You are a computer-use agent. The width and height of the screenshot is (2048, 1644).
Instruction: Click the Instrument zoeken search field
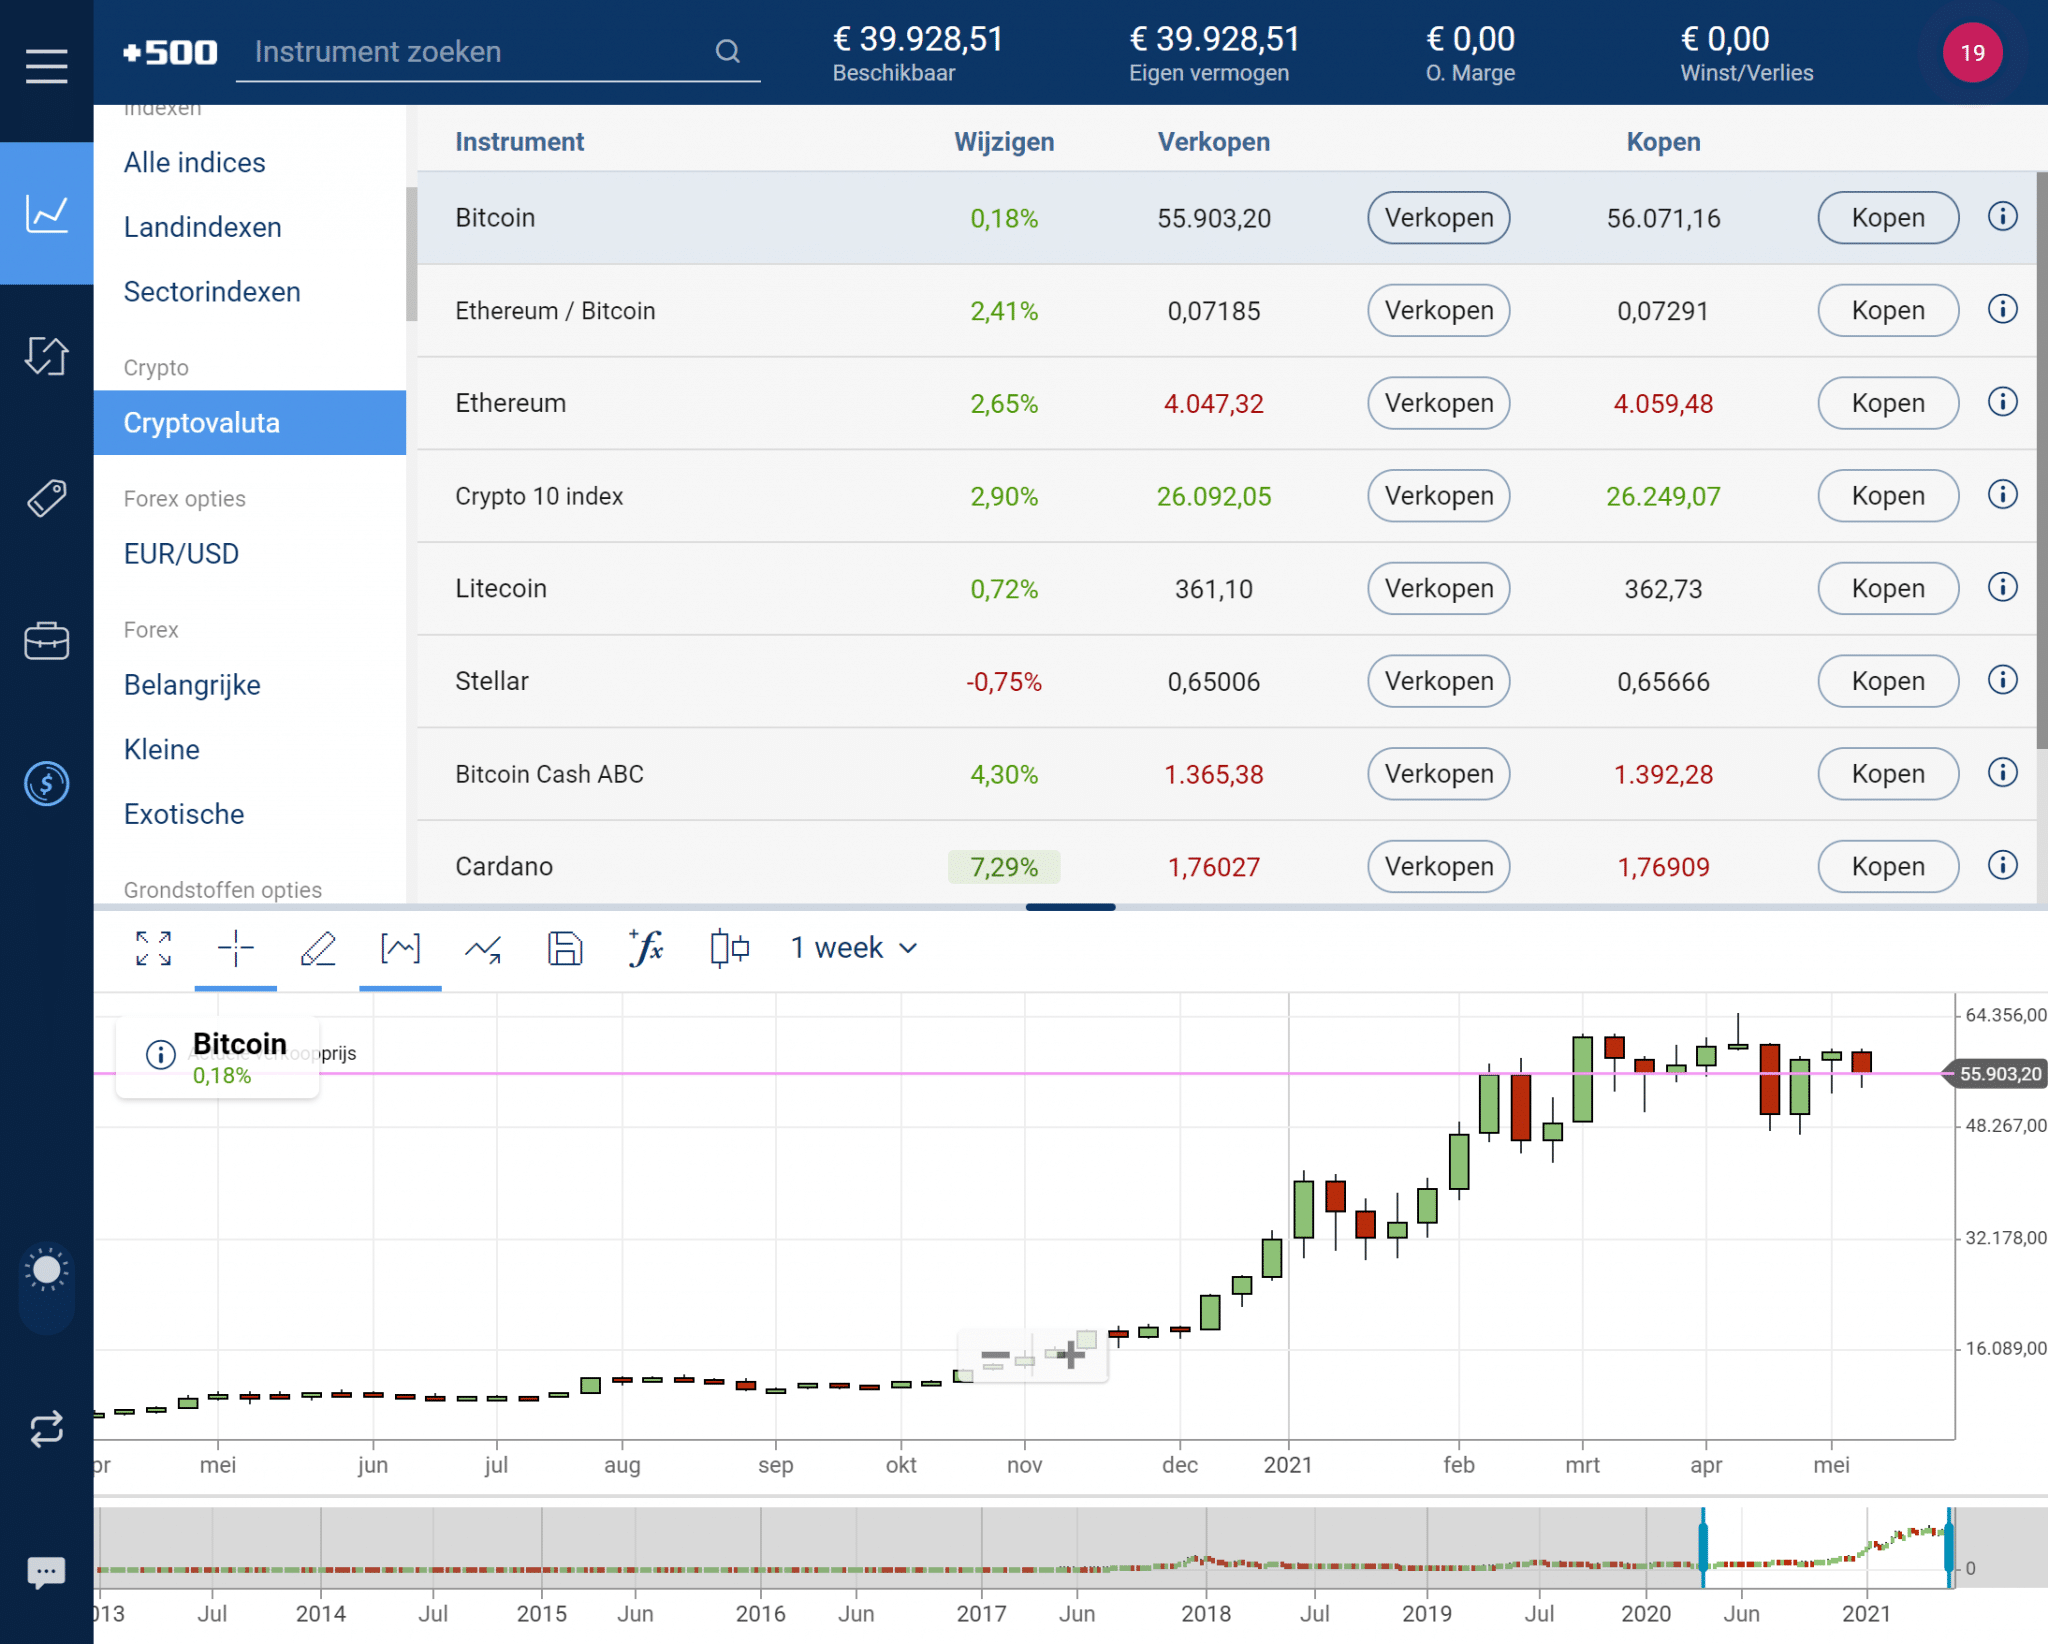click(498, 52)
